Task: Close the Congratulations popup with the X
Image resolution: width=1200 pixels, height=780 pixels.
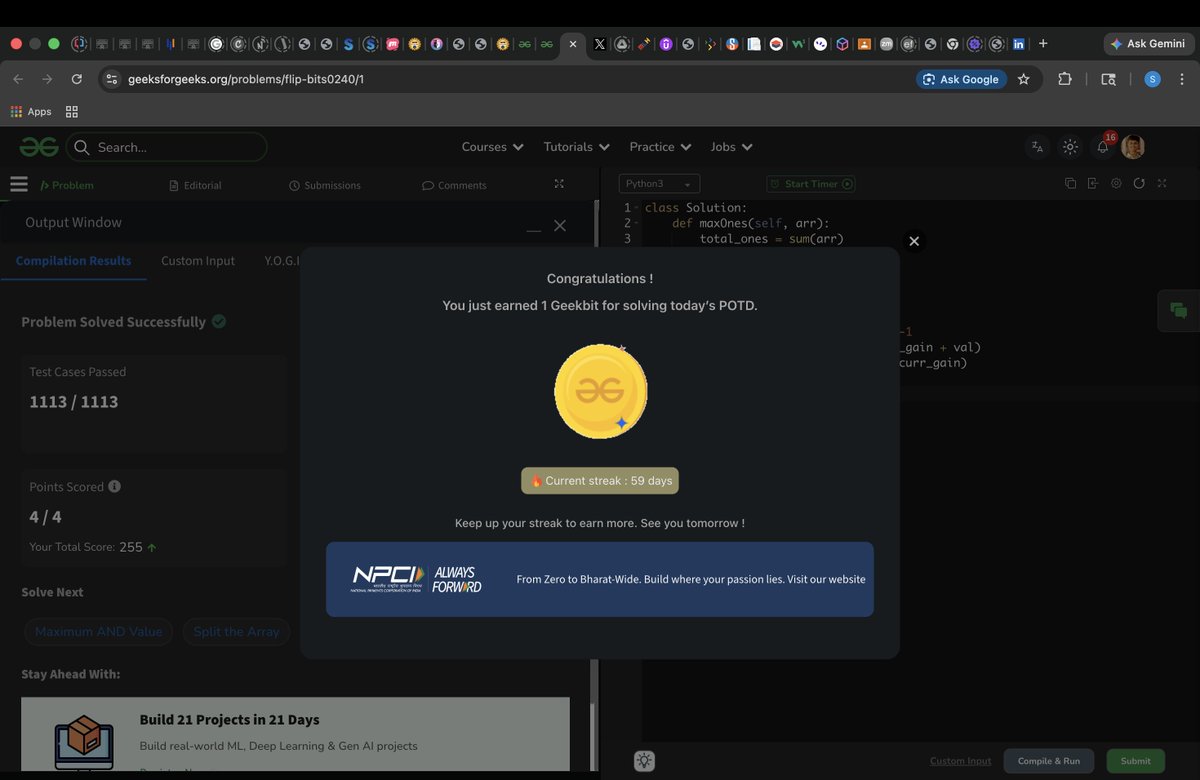Action: (x=913, y=241)
